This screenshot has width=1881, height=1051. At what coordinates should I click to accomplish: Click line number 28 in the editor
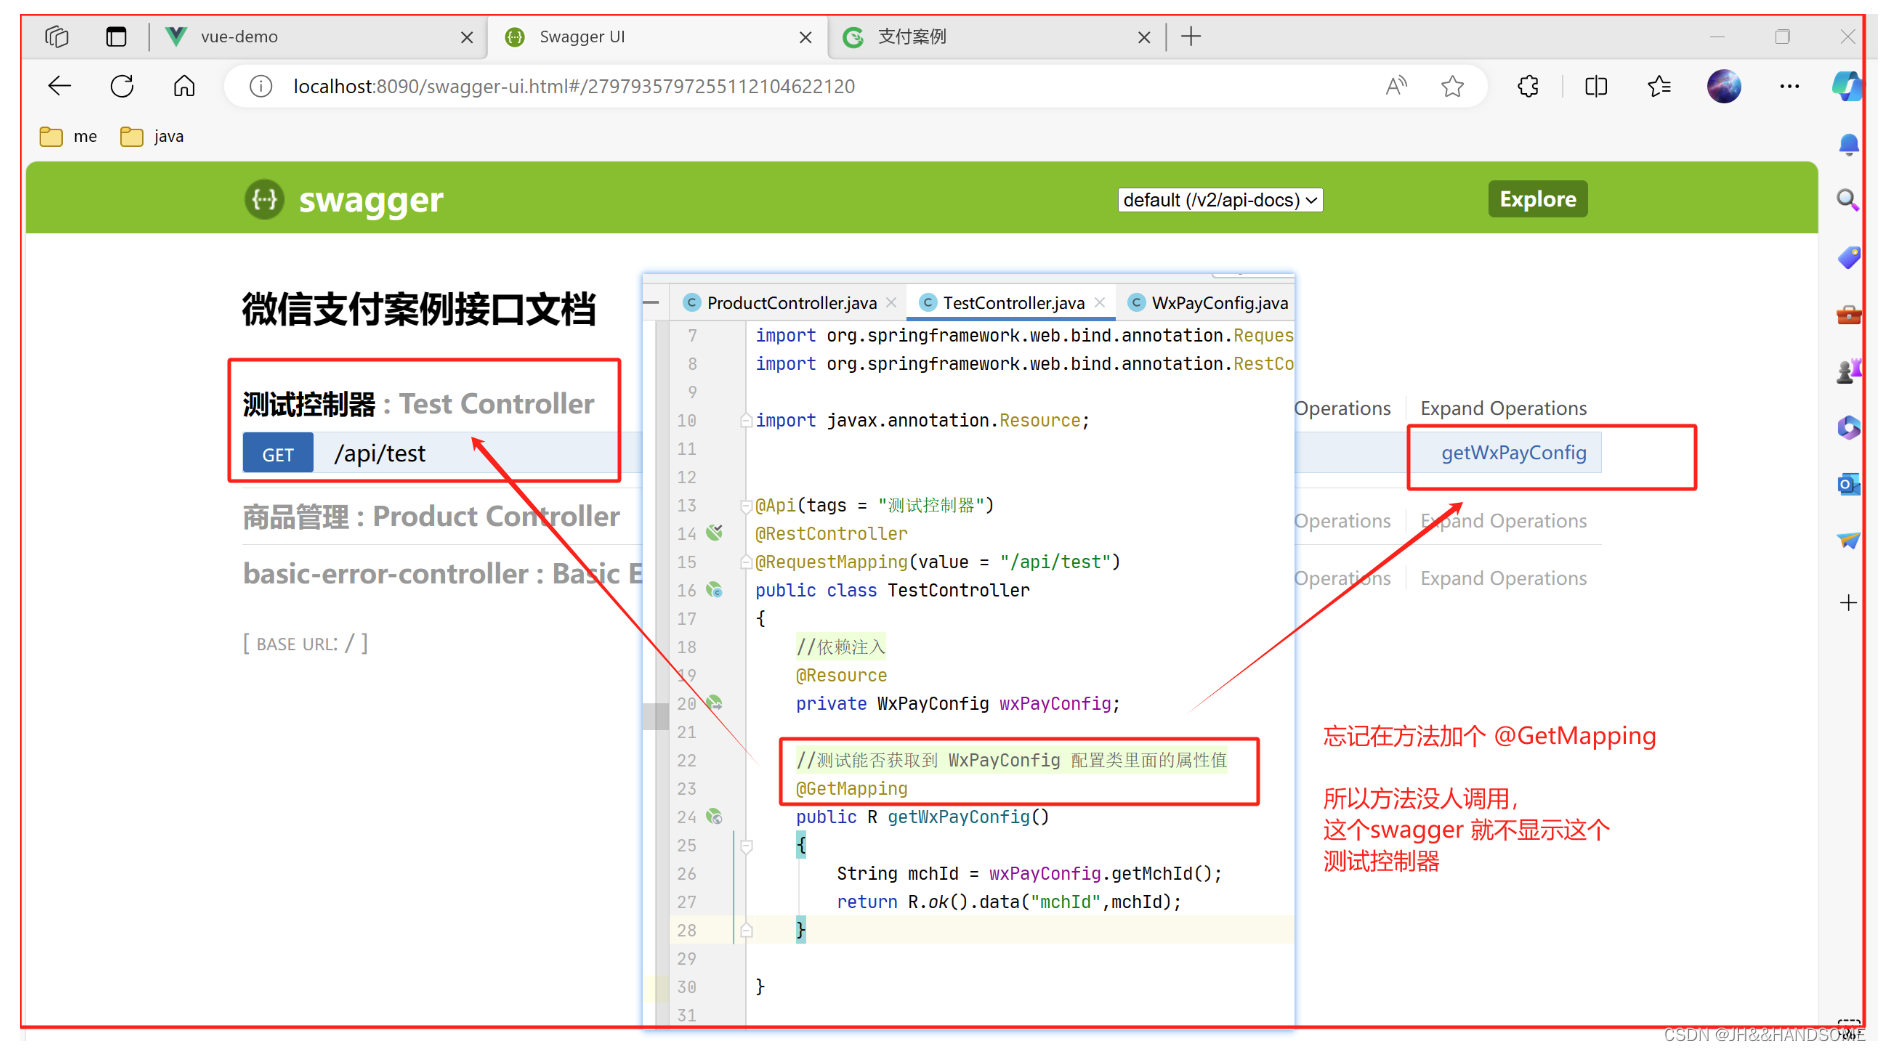686,930
